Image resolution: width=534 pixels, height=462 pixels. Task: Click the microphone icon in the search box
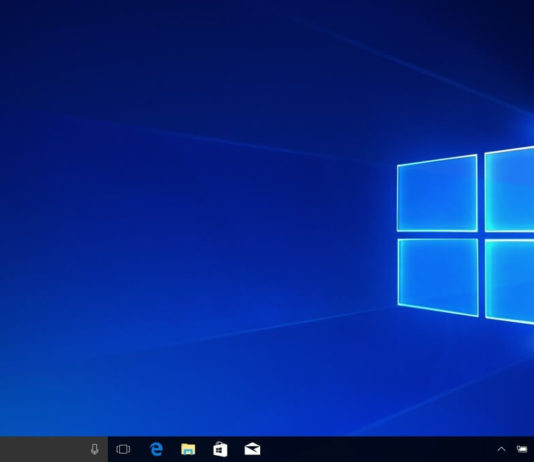click(95, 449)
